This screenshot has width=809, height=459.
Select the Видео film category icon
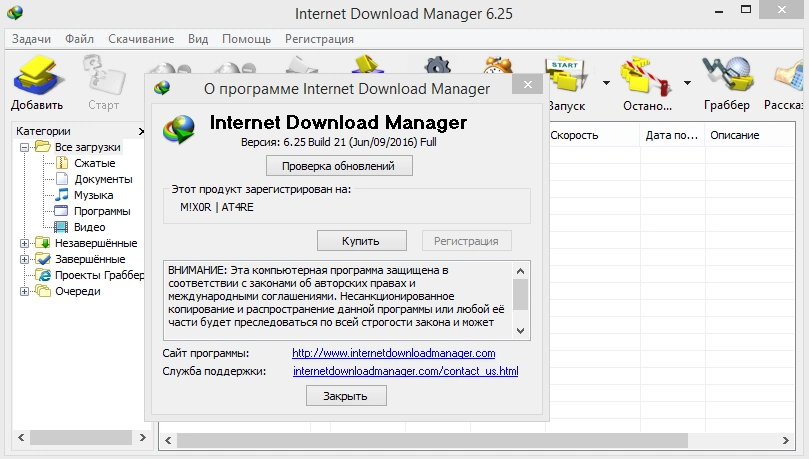pos(61,227)
